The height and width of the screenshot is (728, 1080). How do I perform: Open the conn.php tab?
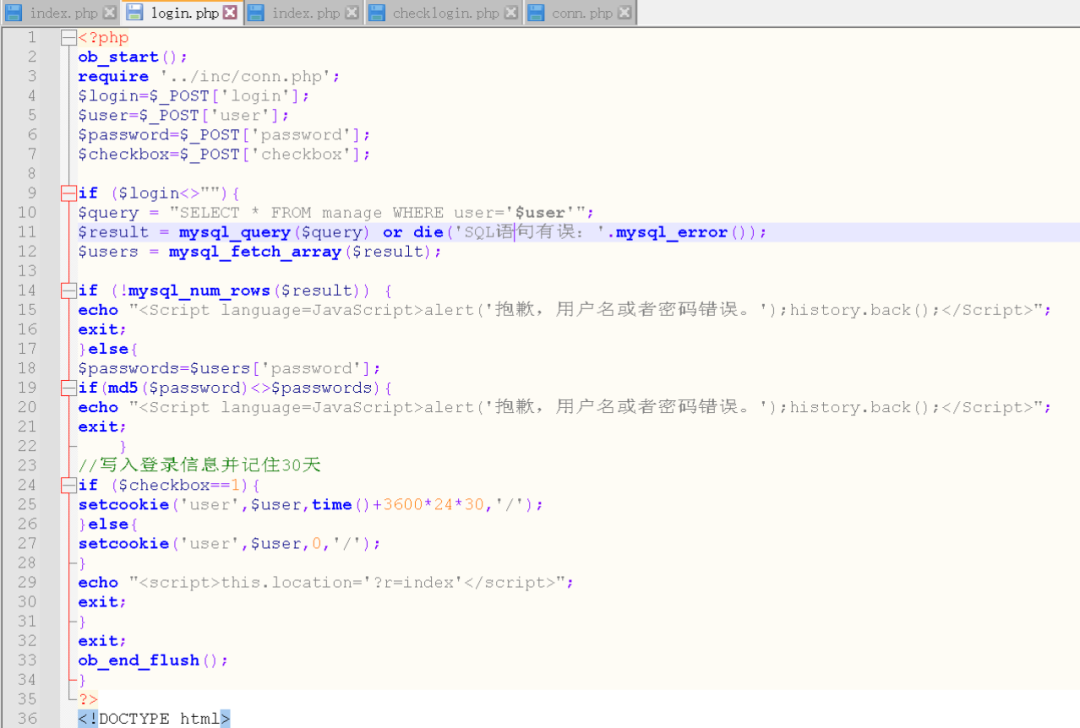tap(582, 12)
